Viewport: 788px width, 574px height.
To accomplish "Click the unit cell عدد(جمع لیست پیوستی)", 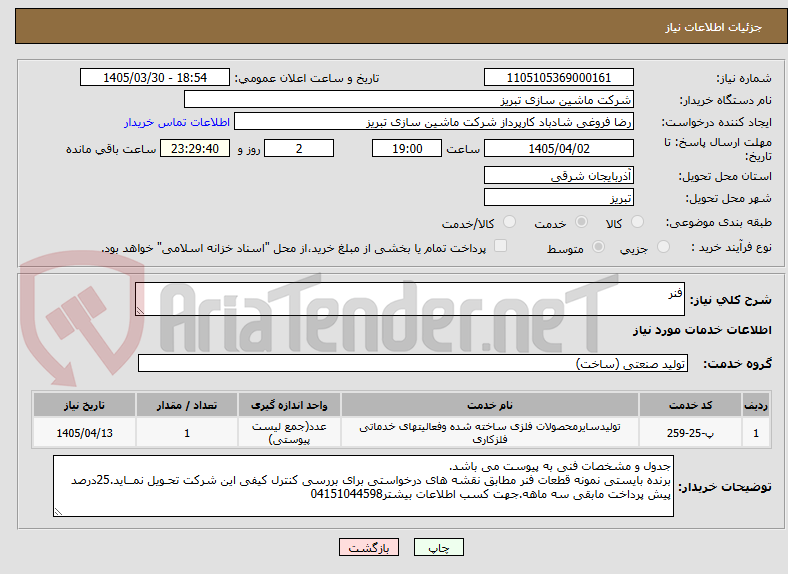I will pyautogui.click(x=289, y=433).
